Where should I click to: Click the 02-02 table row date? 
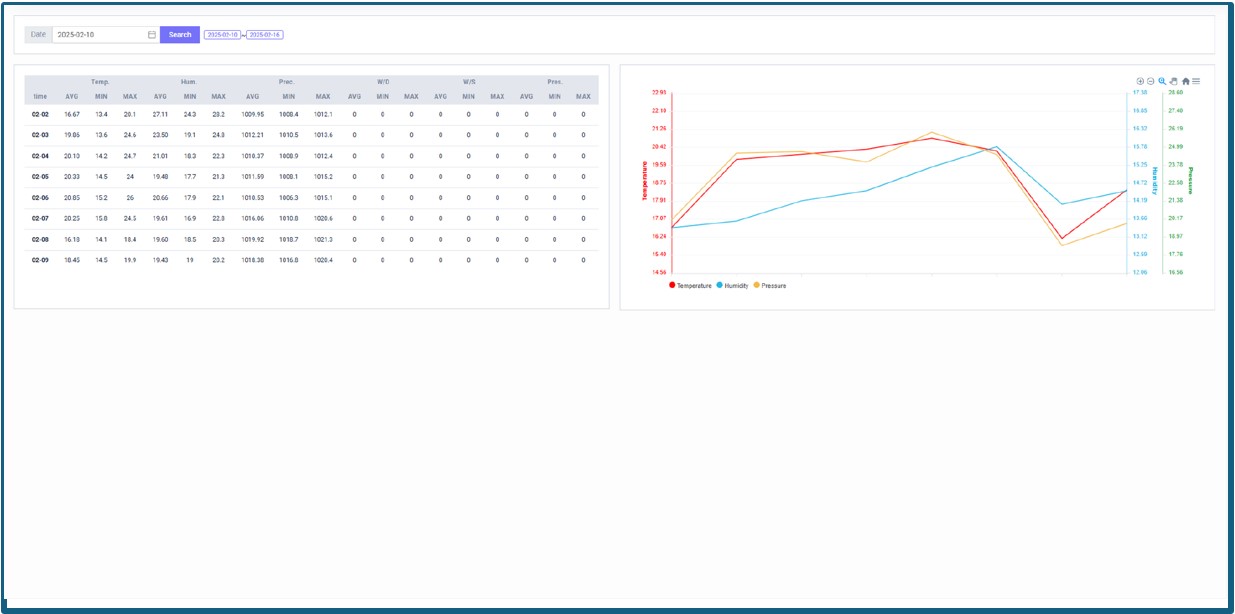tap(40, 115)
